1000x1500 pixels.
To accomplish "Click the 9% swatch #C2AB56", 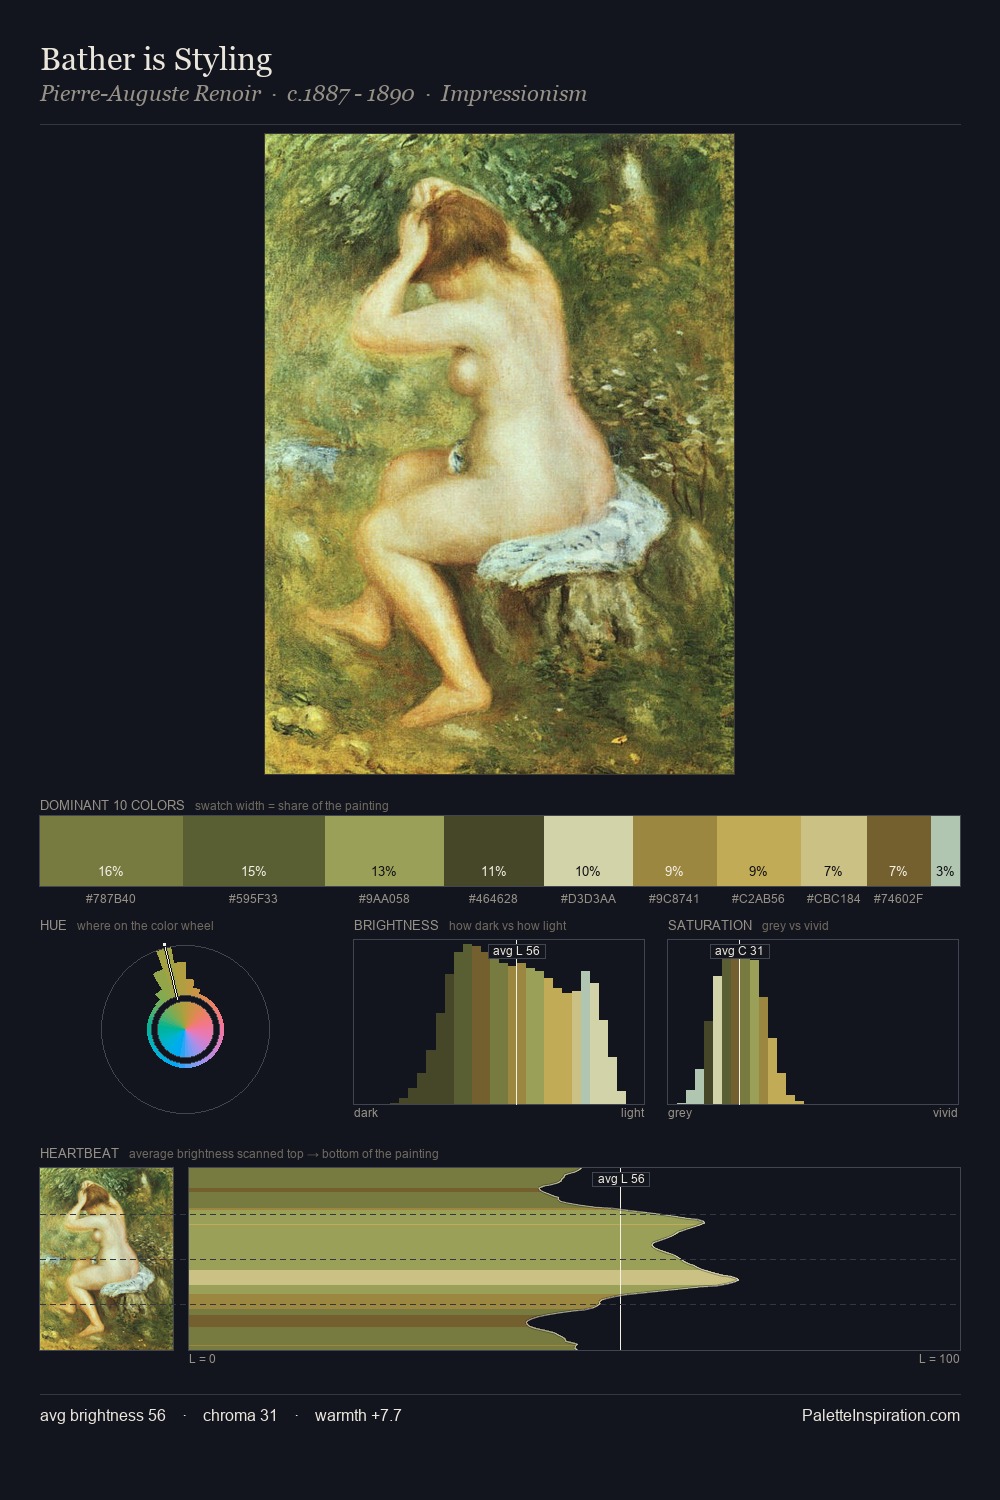I will (x=759, y=851).
